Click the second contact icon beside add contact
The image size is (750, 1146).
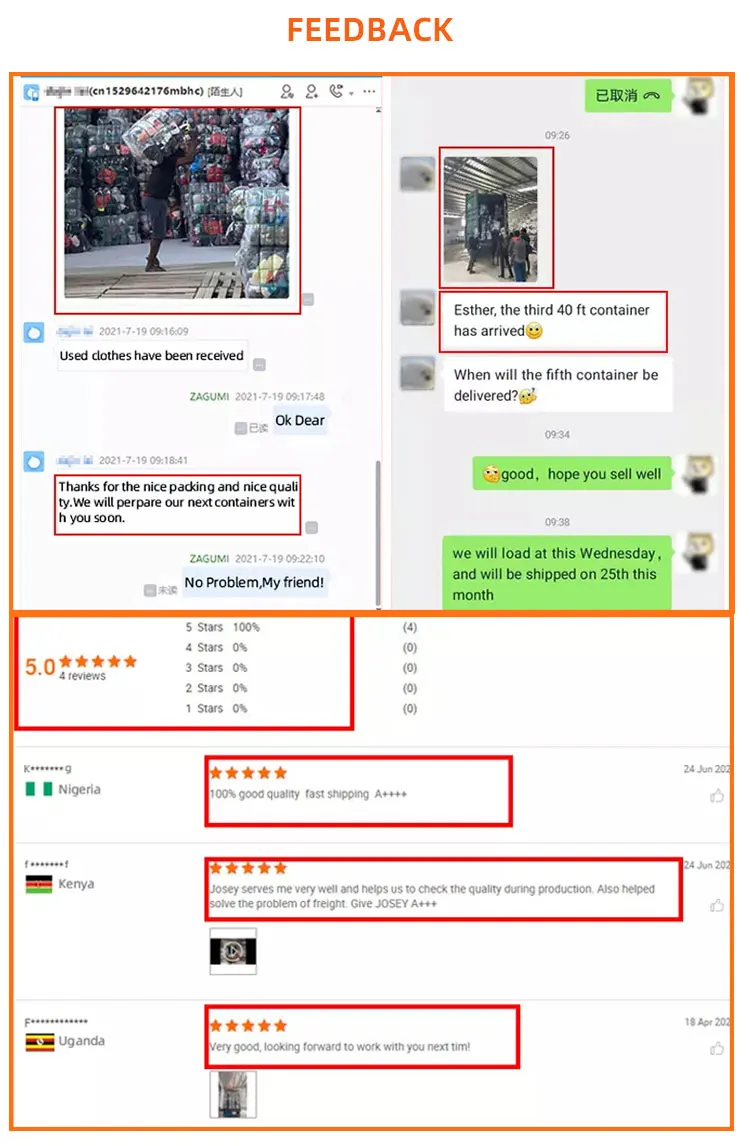(x=312, y=91)
